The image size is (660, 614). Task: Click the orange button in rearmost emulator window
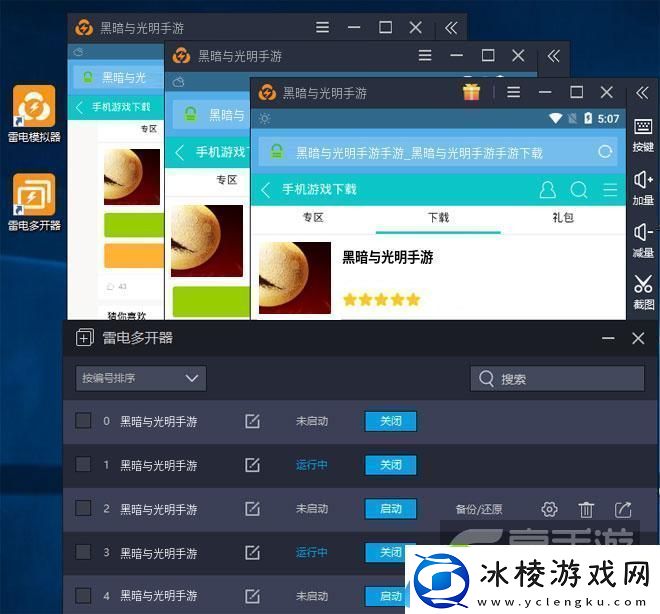click(x=133, y=255)
